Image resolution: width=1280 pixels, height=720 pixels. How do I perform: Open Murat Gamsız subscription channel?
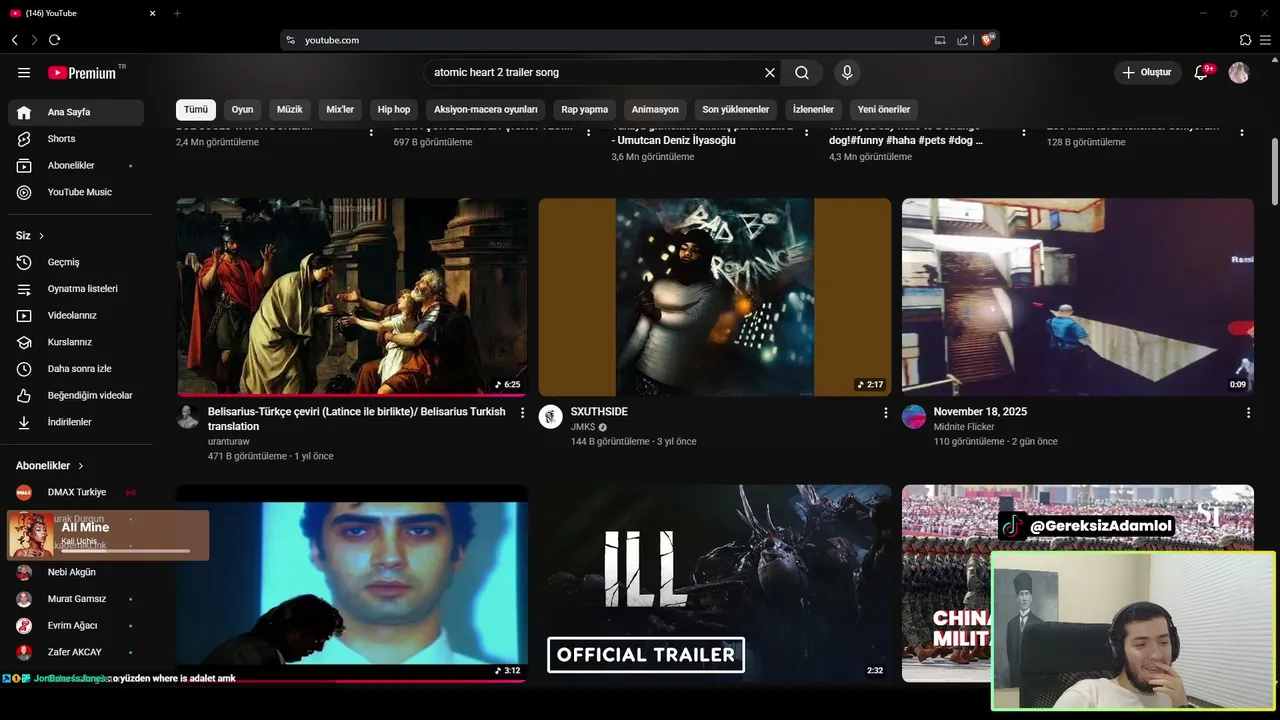click(x=76, y=599)
